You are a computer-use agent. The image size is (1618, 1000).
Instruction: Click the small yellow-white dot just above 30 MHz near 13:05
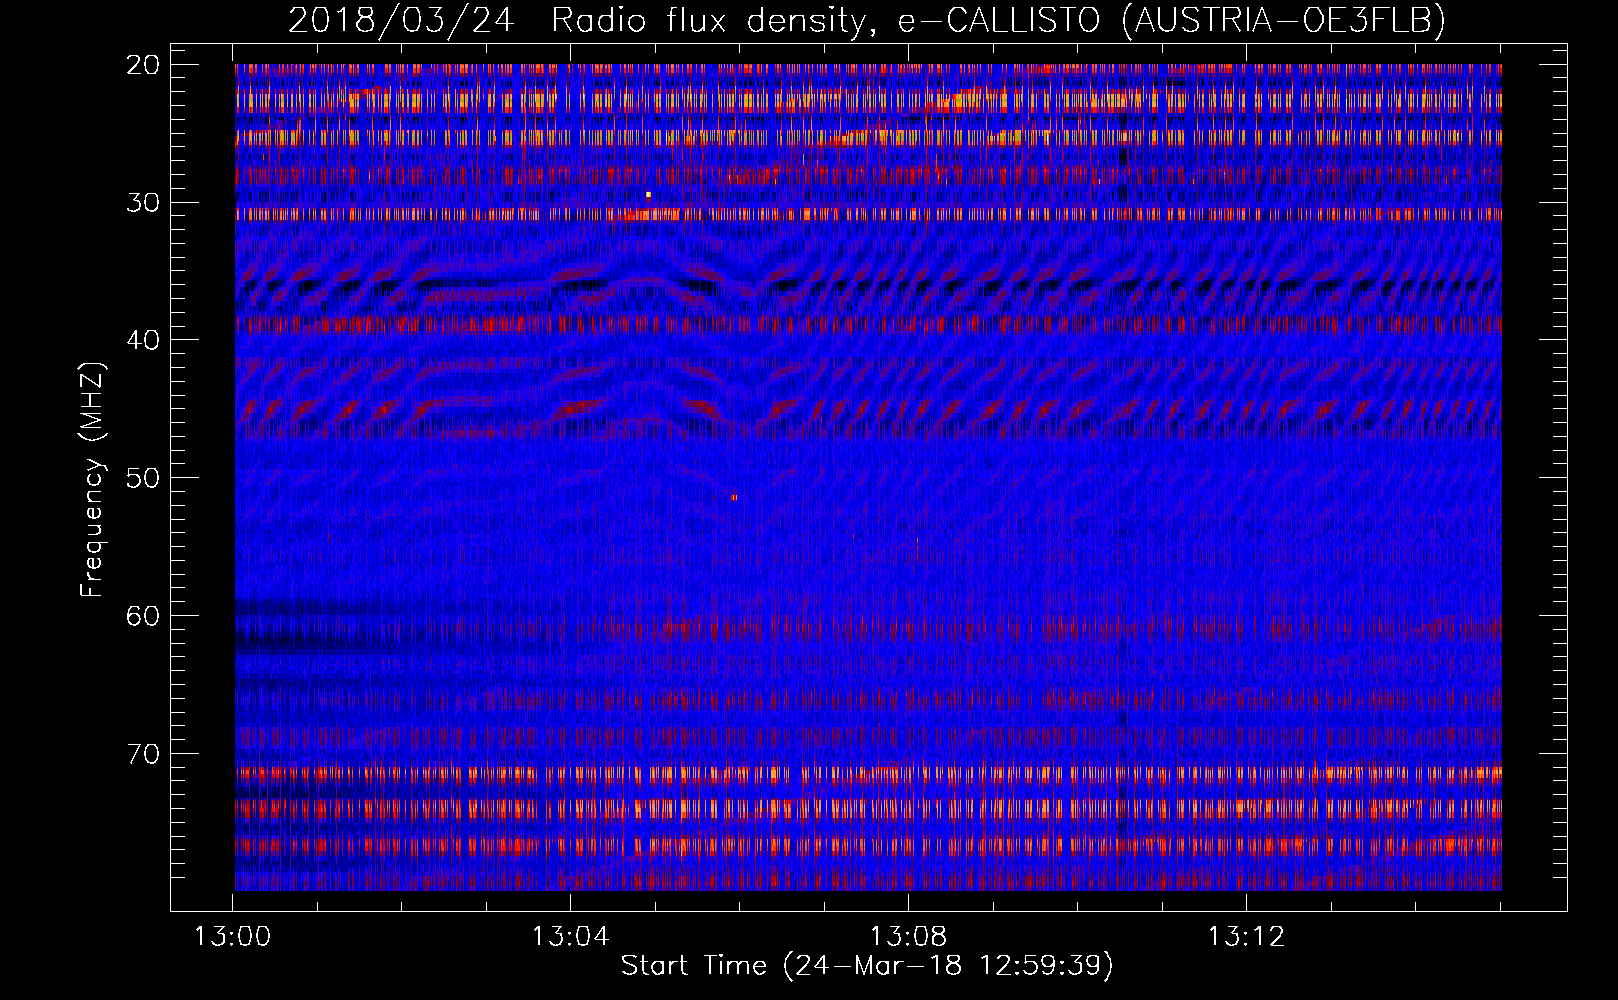click(648, 194)
